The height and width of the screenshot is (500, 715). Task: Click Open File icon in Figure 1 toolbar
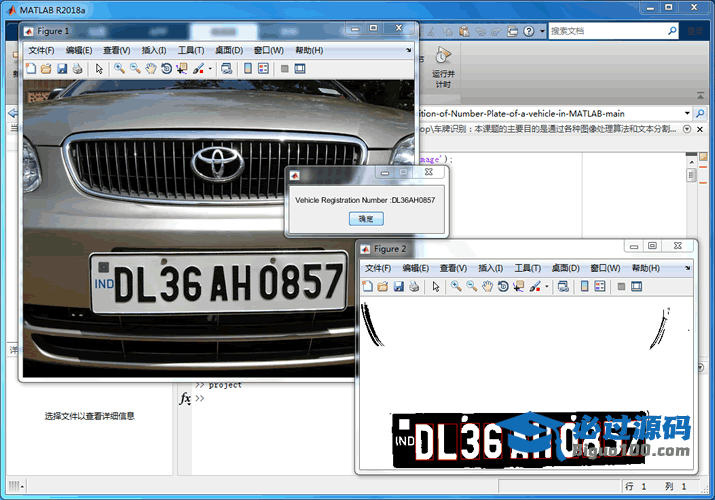46,69
